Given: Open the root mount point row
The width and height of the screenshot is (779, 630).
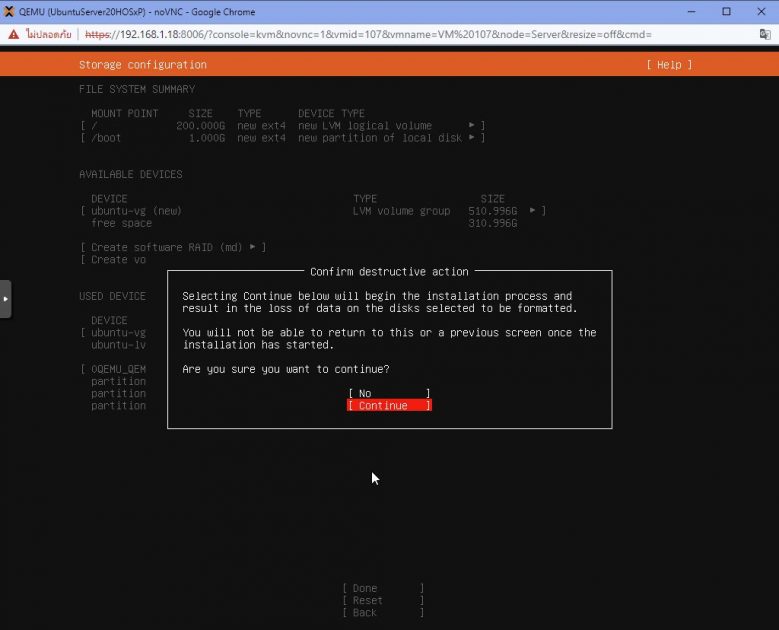Looking at the screenshot, I should (283, 126).
